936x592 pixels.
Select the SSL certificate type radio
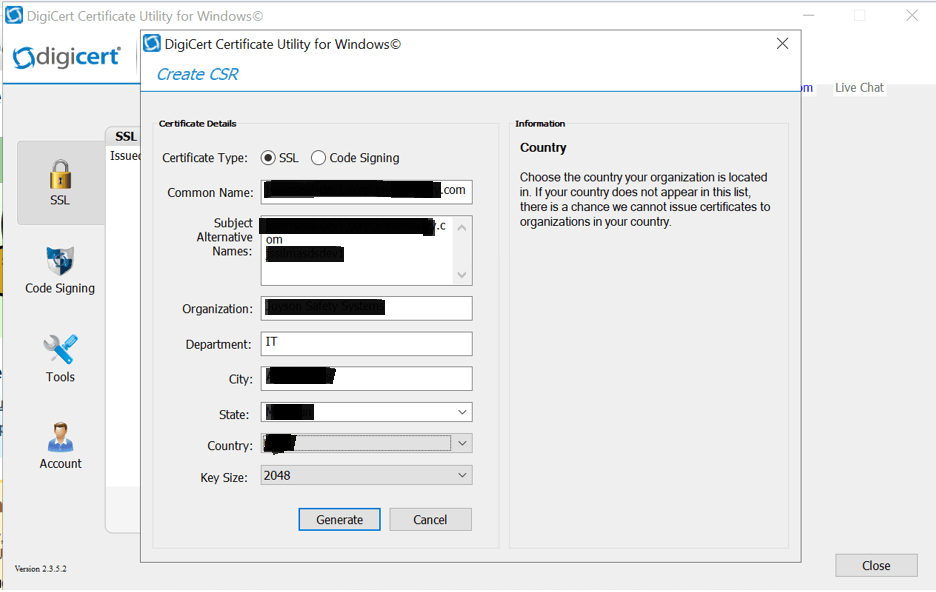point(268,158)
